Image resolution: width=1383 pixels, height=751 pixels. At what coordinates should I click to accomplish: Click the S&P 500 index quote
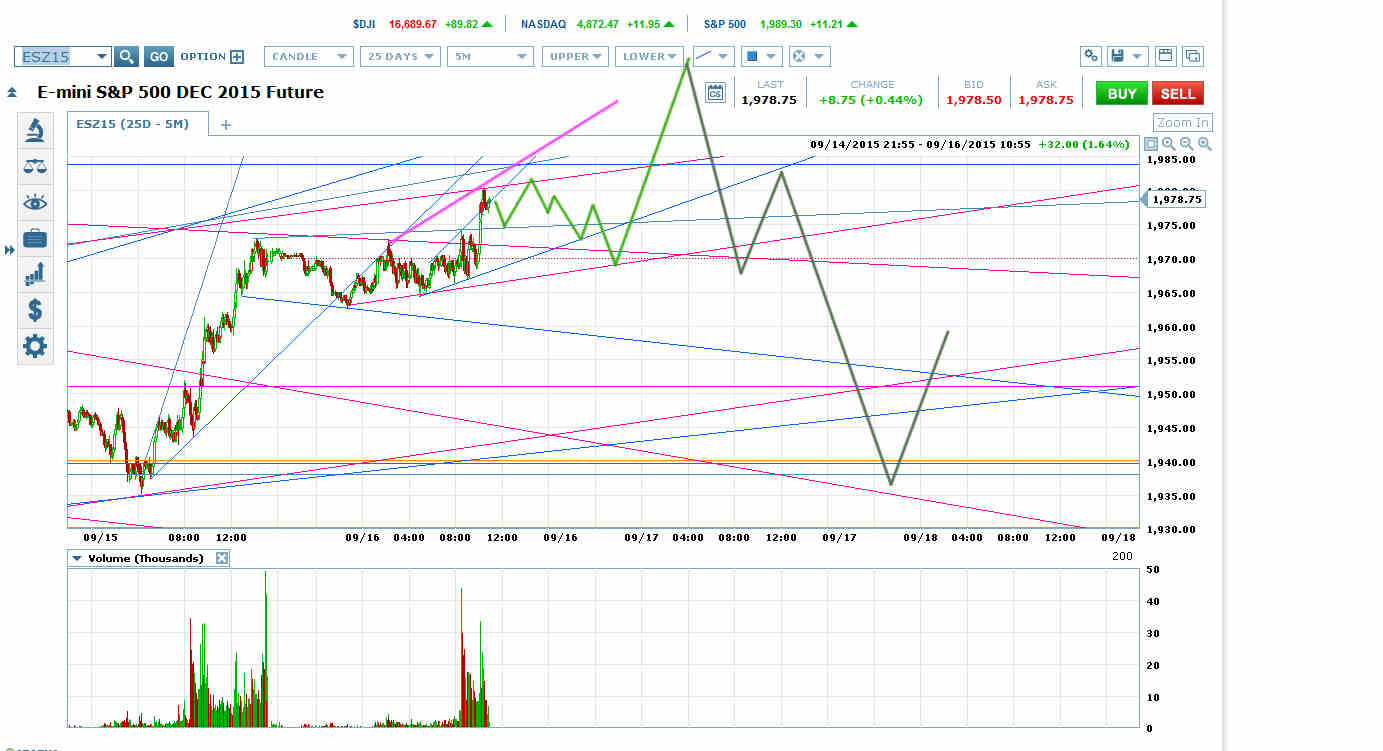pyautogui.click(x=780, y=24)
